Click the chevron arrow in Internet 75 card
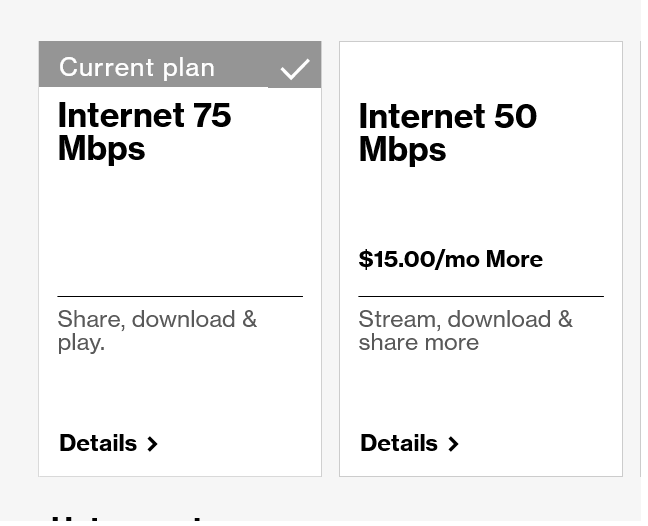 click(152, 444)
